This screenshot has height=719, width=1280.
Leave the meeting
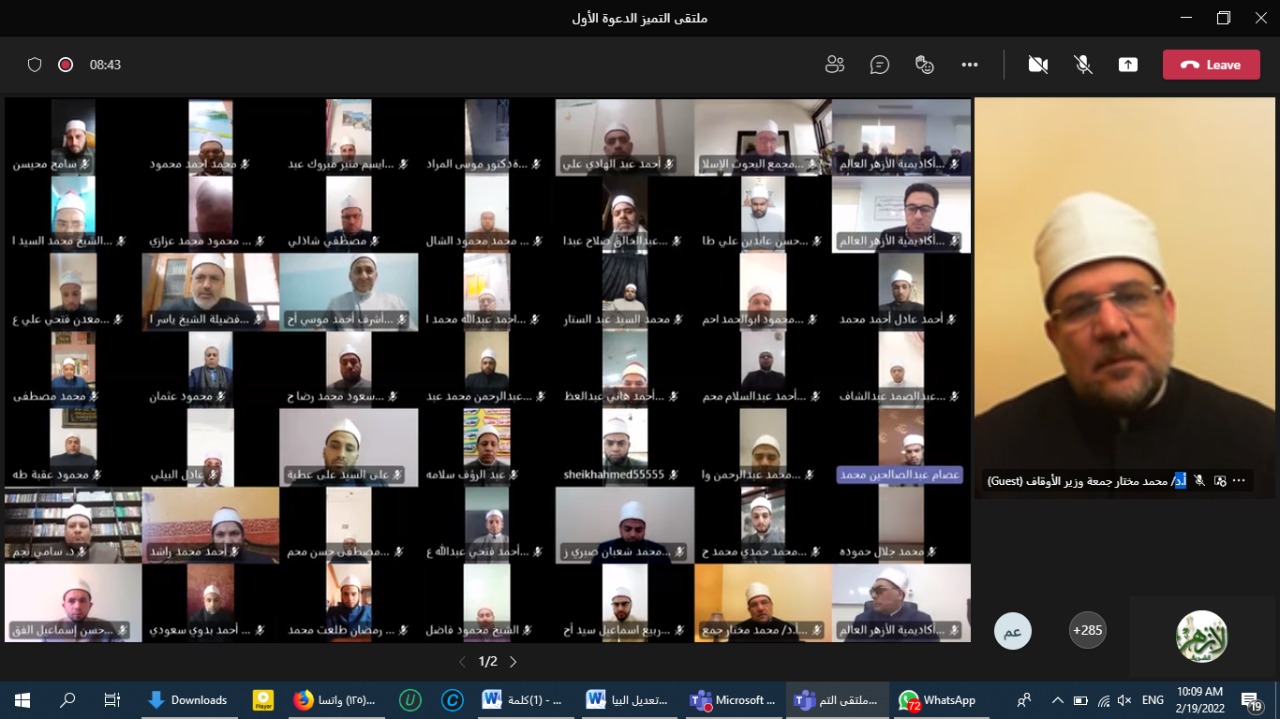coord(1211,65)
